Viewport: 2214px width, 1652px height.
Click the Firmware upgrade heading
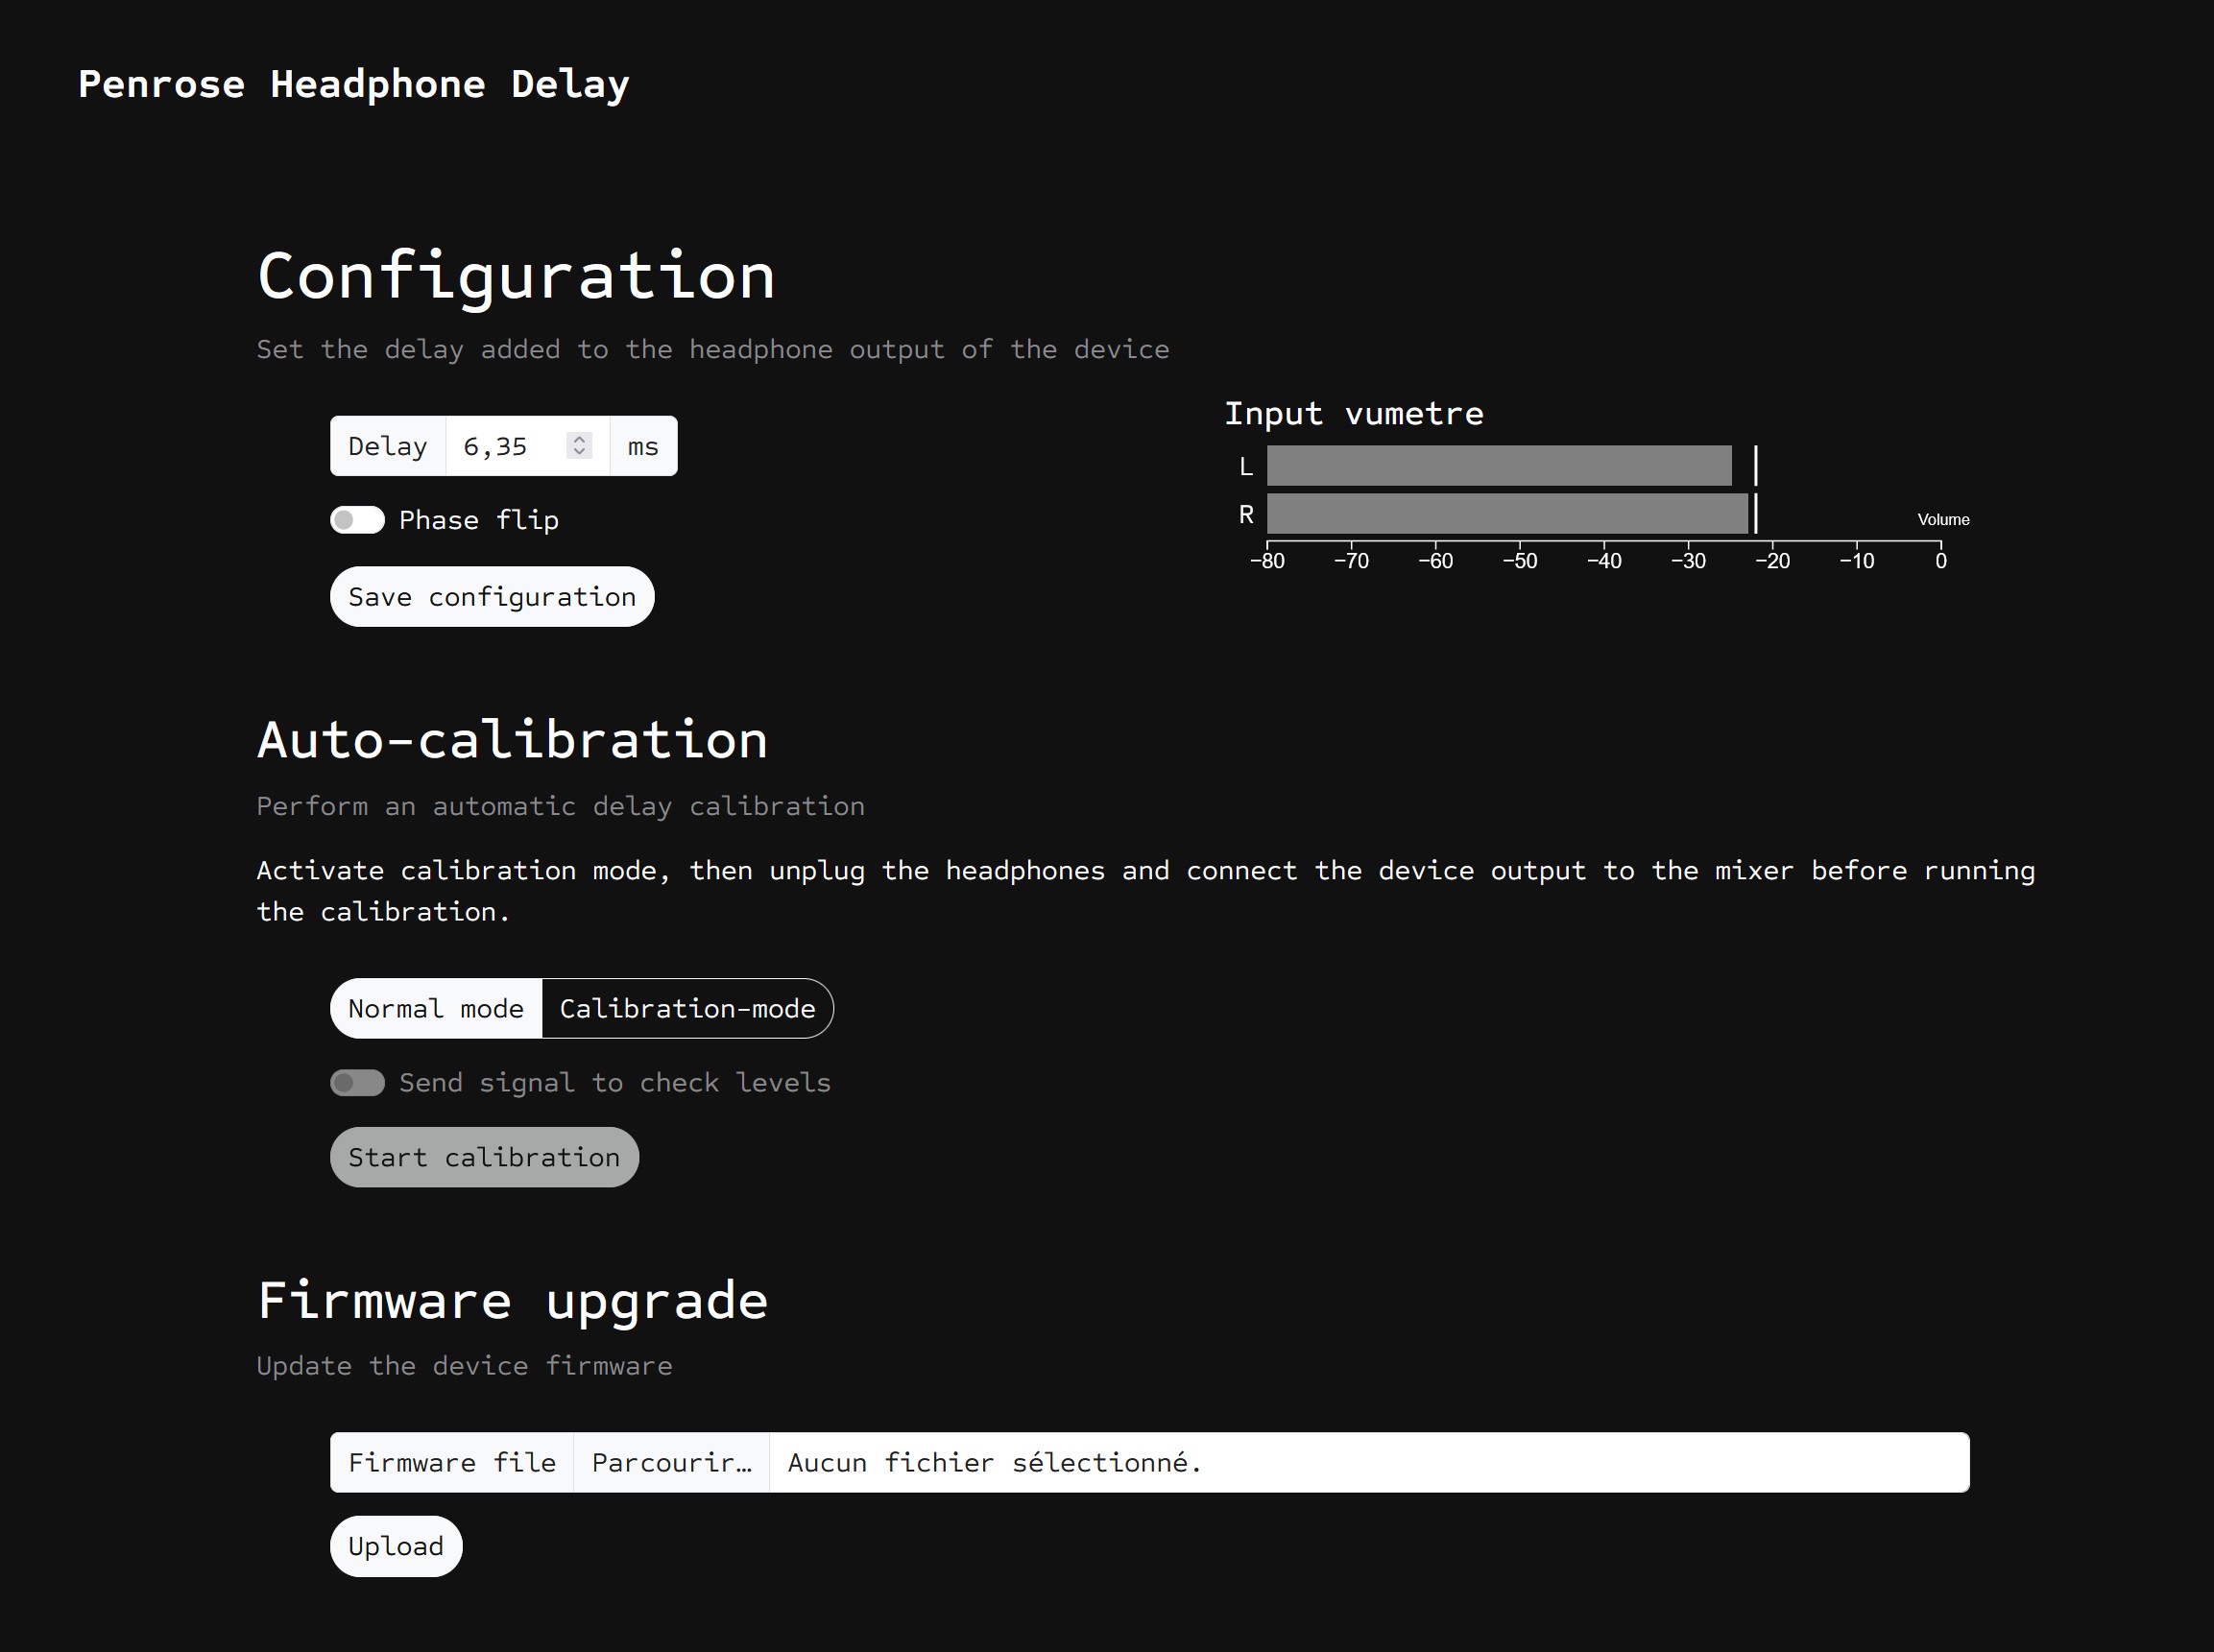(511, 1301)
